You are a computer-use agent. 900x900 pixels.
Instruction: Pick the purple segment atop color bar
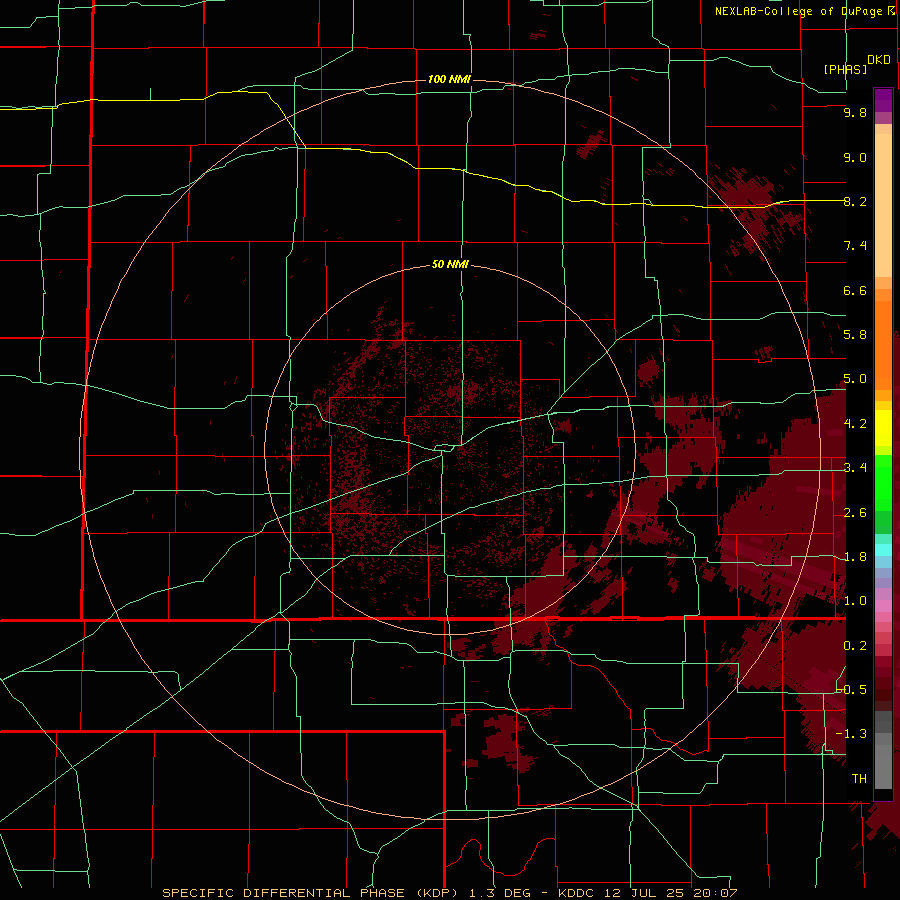883,100
